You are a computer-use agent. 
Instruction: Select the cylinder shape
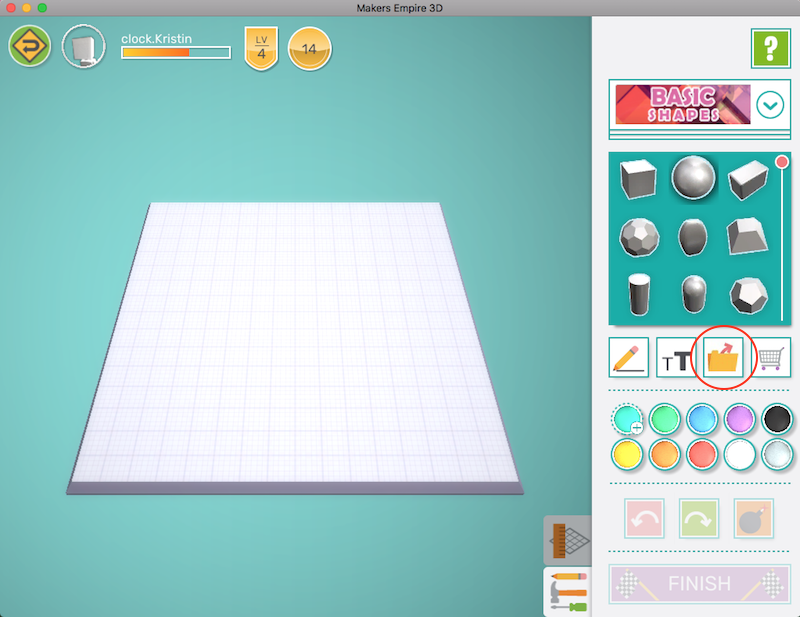point(639,294)
